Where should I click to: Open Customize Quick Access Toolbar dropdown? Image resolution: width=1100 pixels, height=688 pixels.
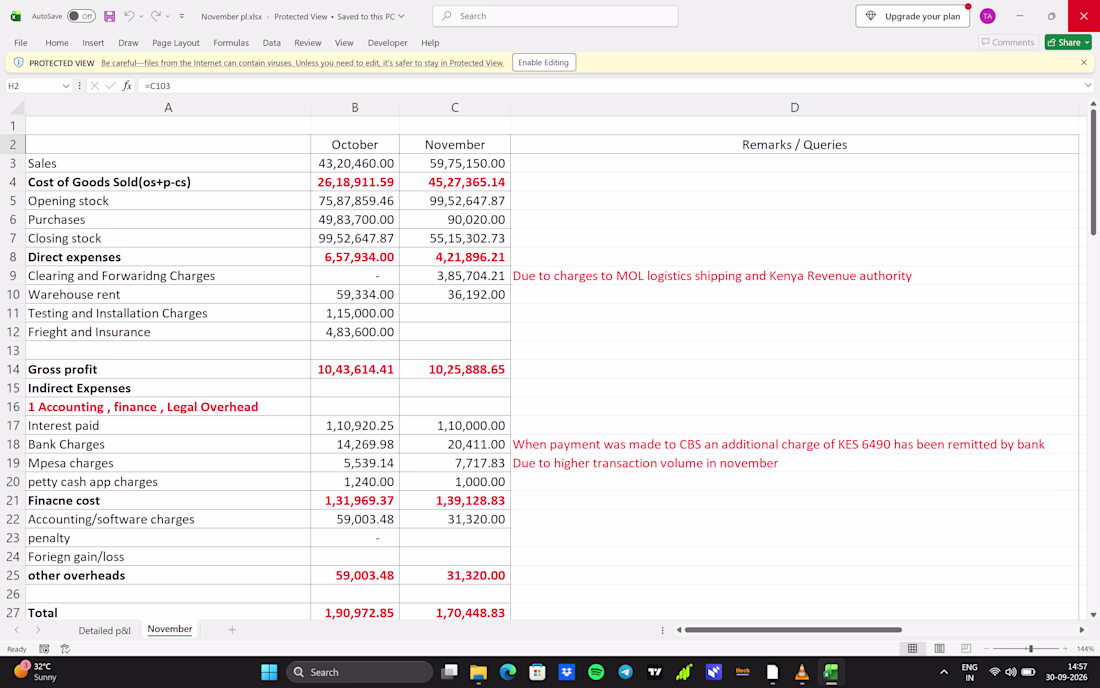(182, 16)
